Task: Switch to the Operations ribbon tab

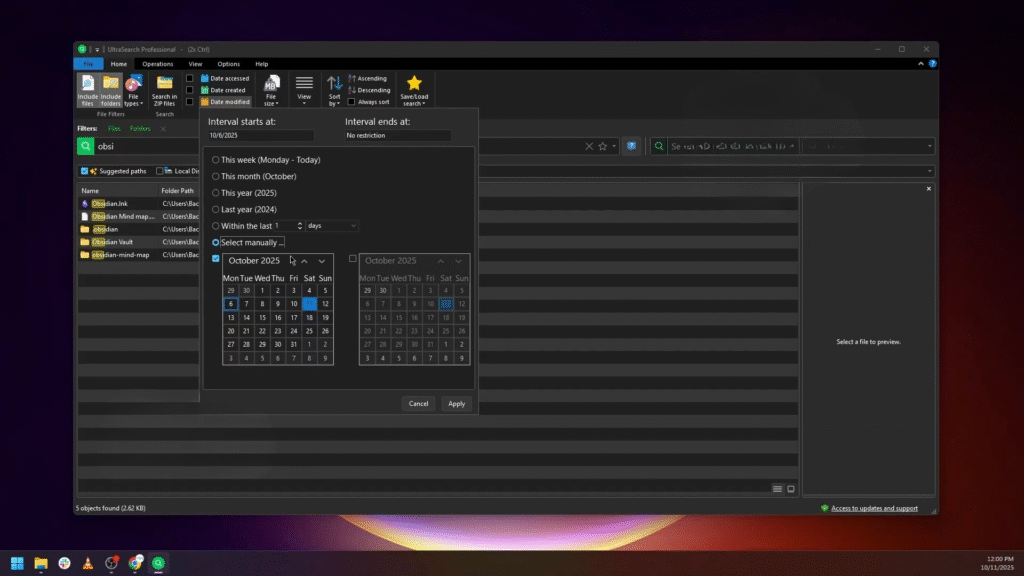Action: [x=157, y=64]
